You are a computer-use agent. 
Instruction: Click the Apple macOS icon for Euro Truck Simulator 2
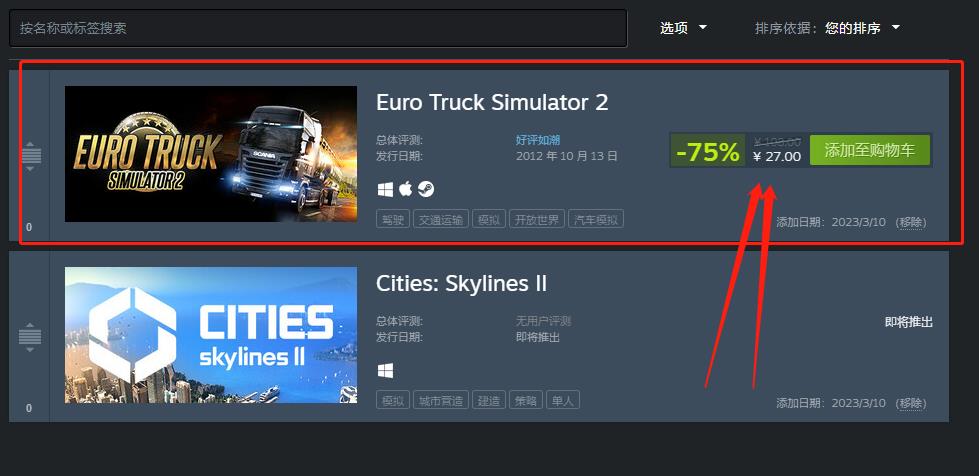pyautogui.click(x=406, y=189)
